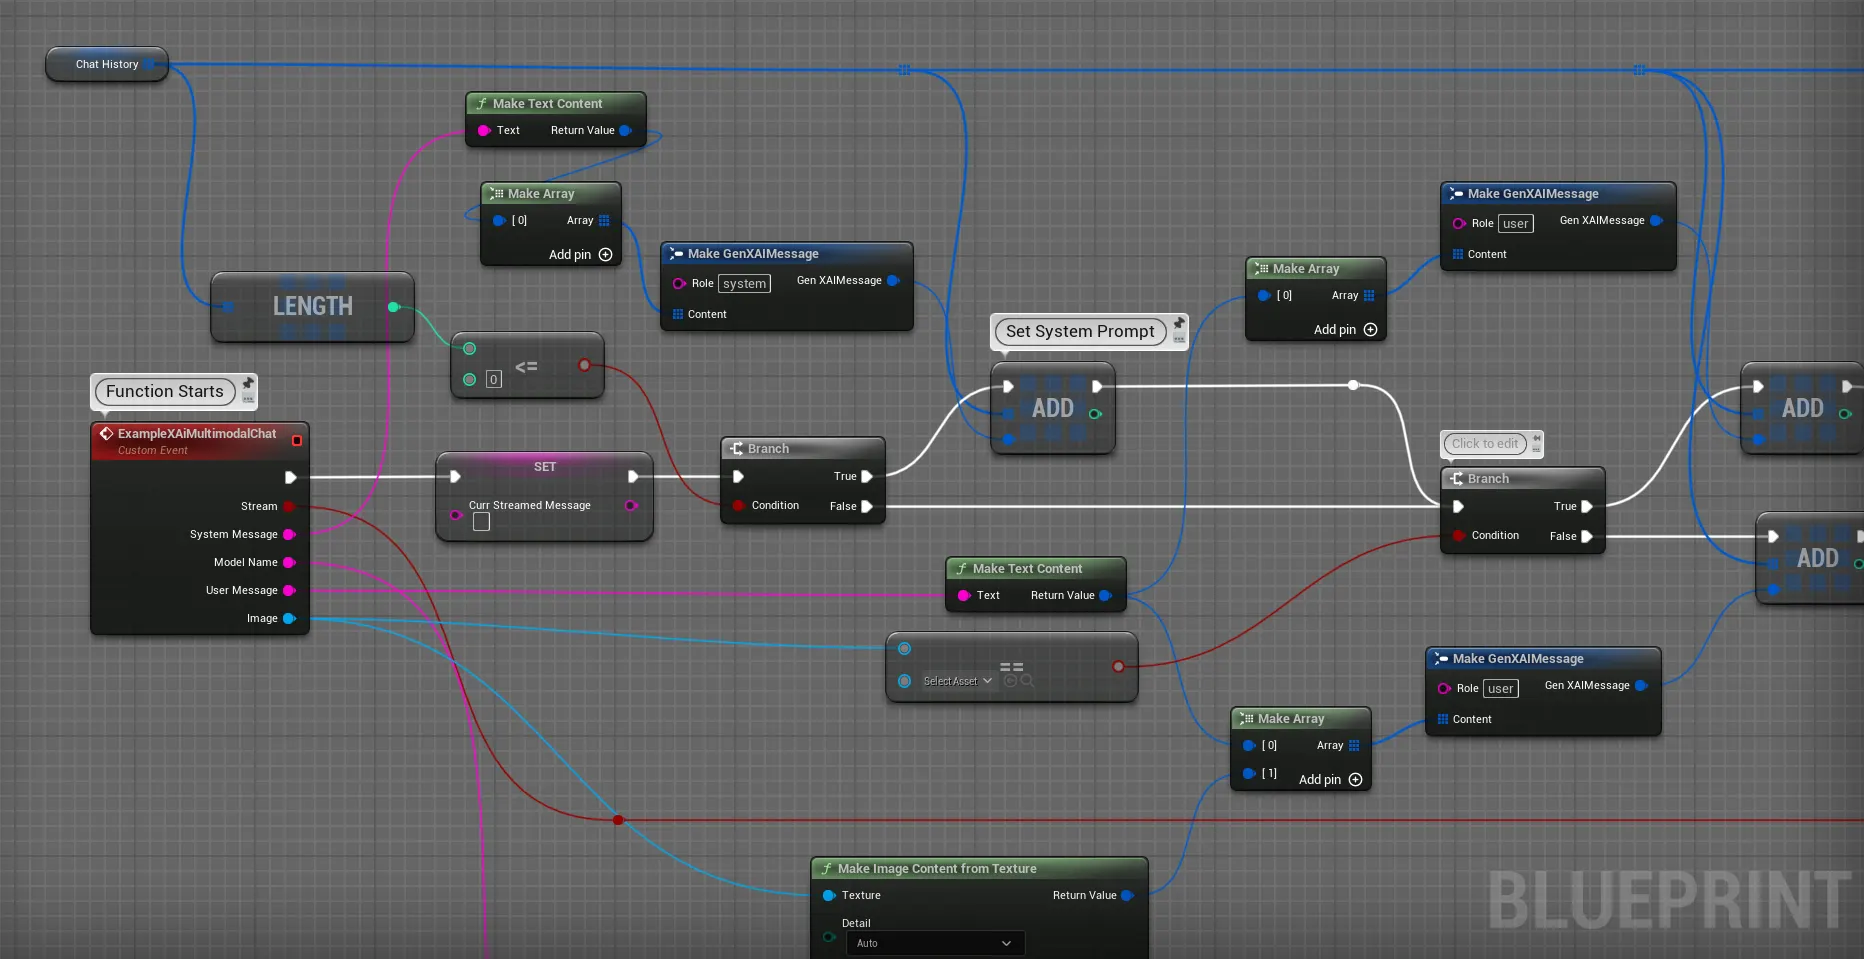The width and height of the screenshot is (1864, 959).
Task: Click the Condition pin on the Branch beside SET
Action: tap(738, 506)
